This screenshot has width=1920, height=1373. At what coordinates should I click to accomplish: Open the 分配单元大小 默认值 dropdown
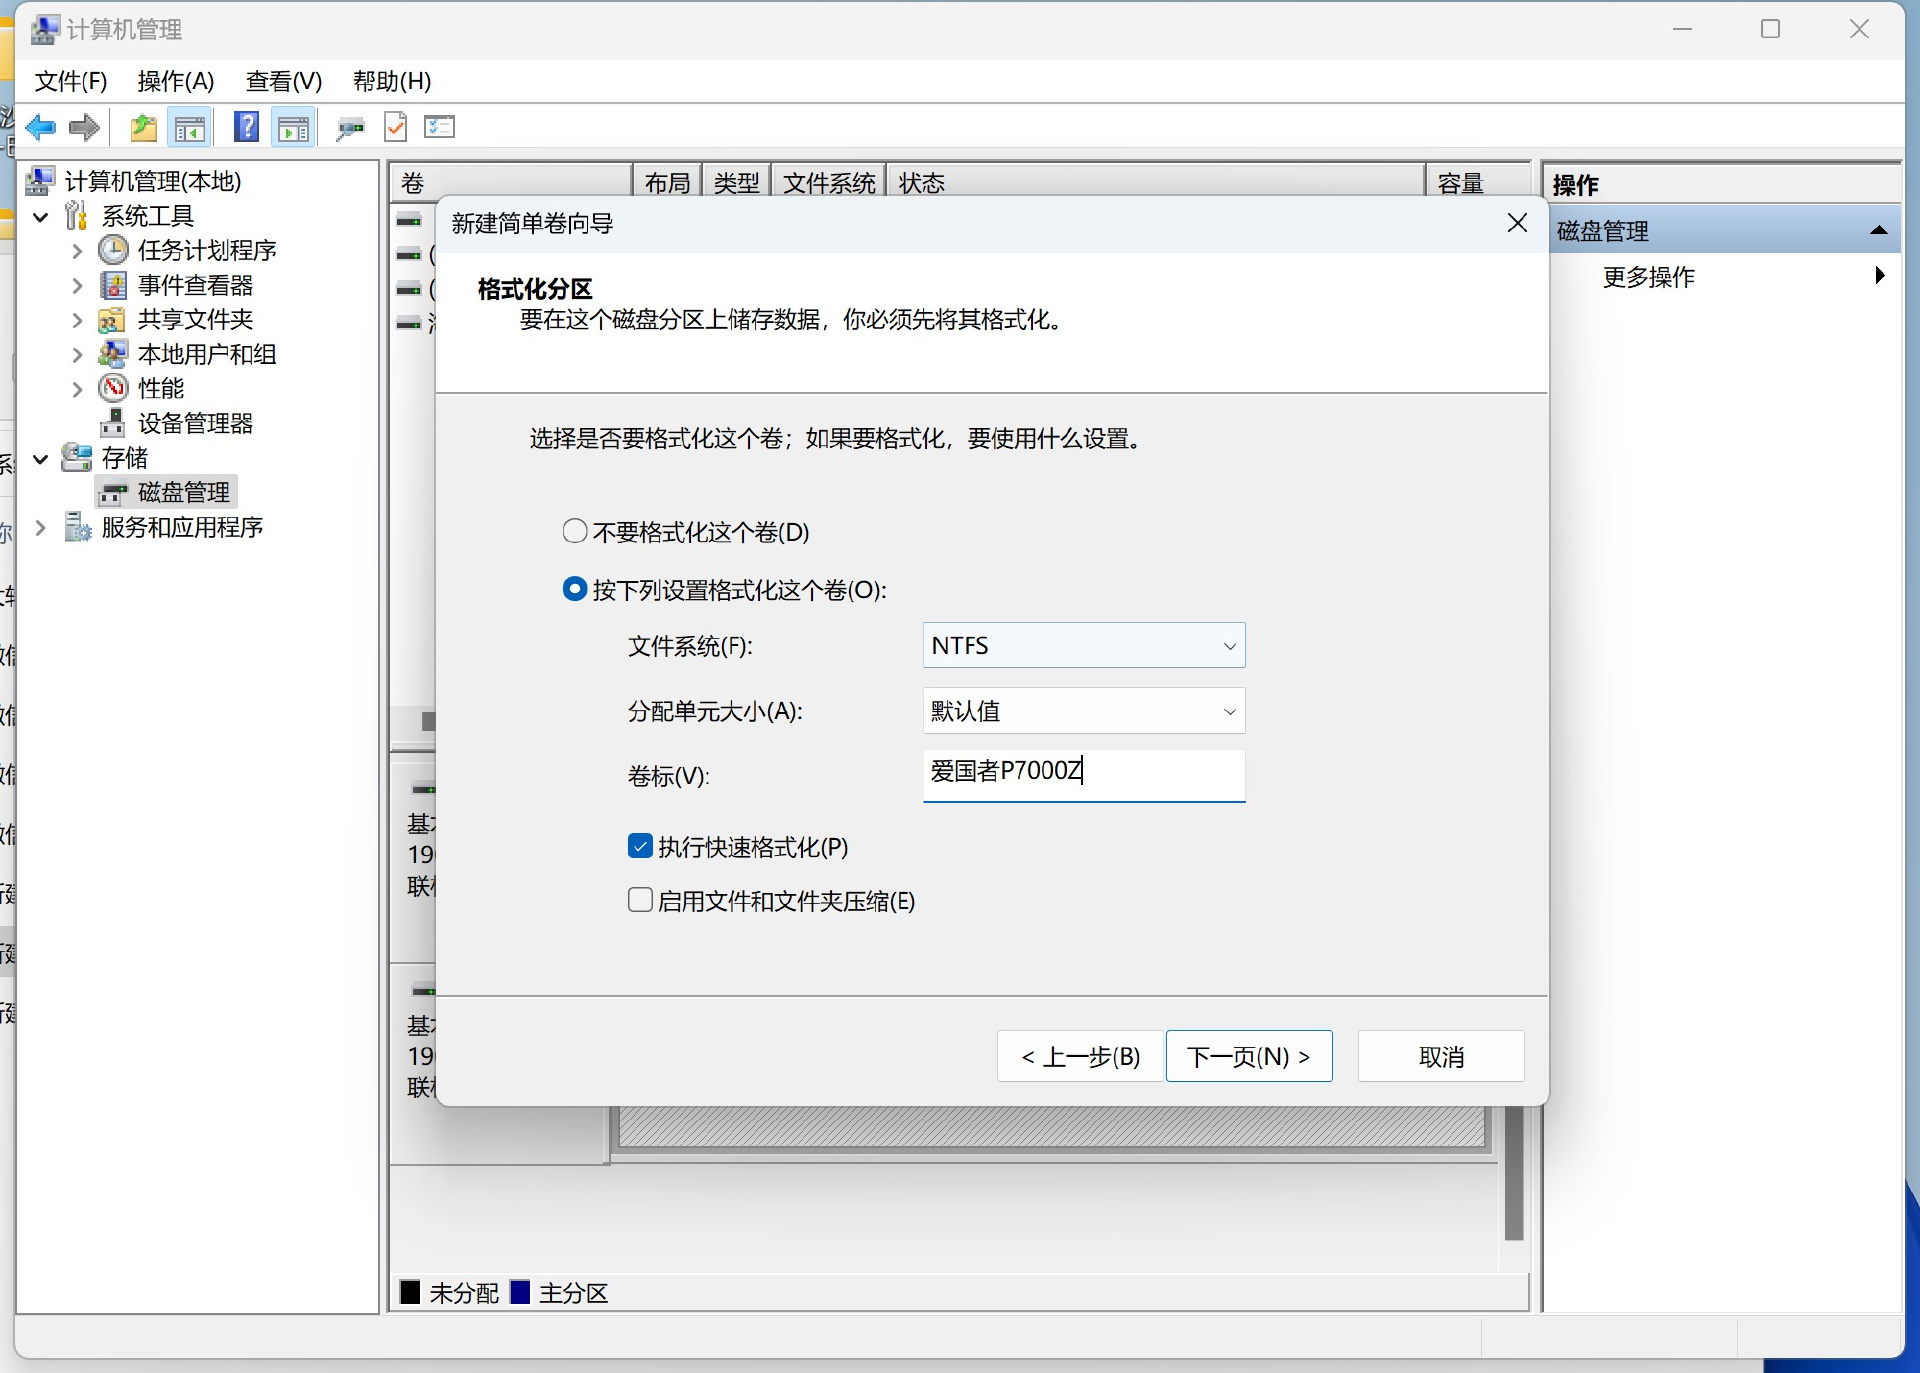pos(1083,711)
